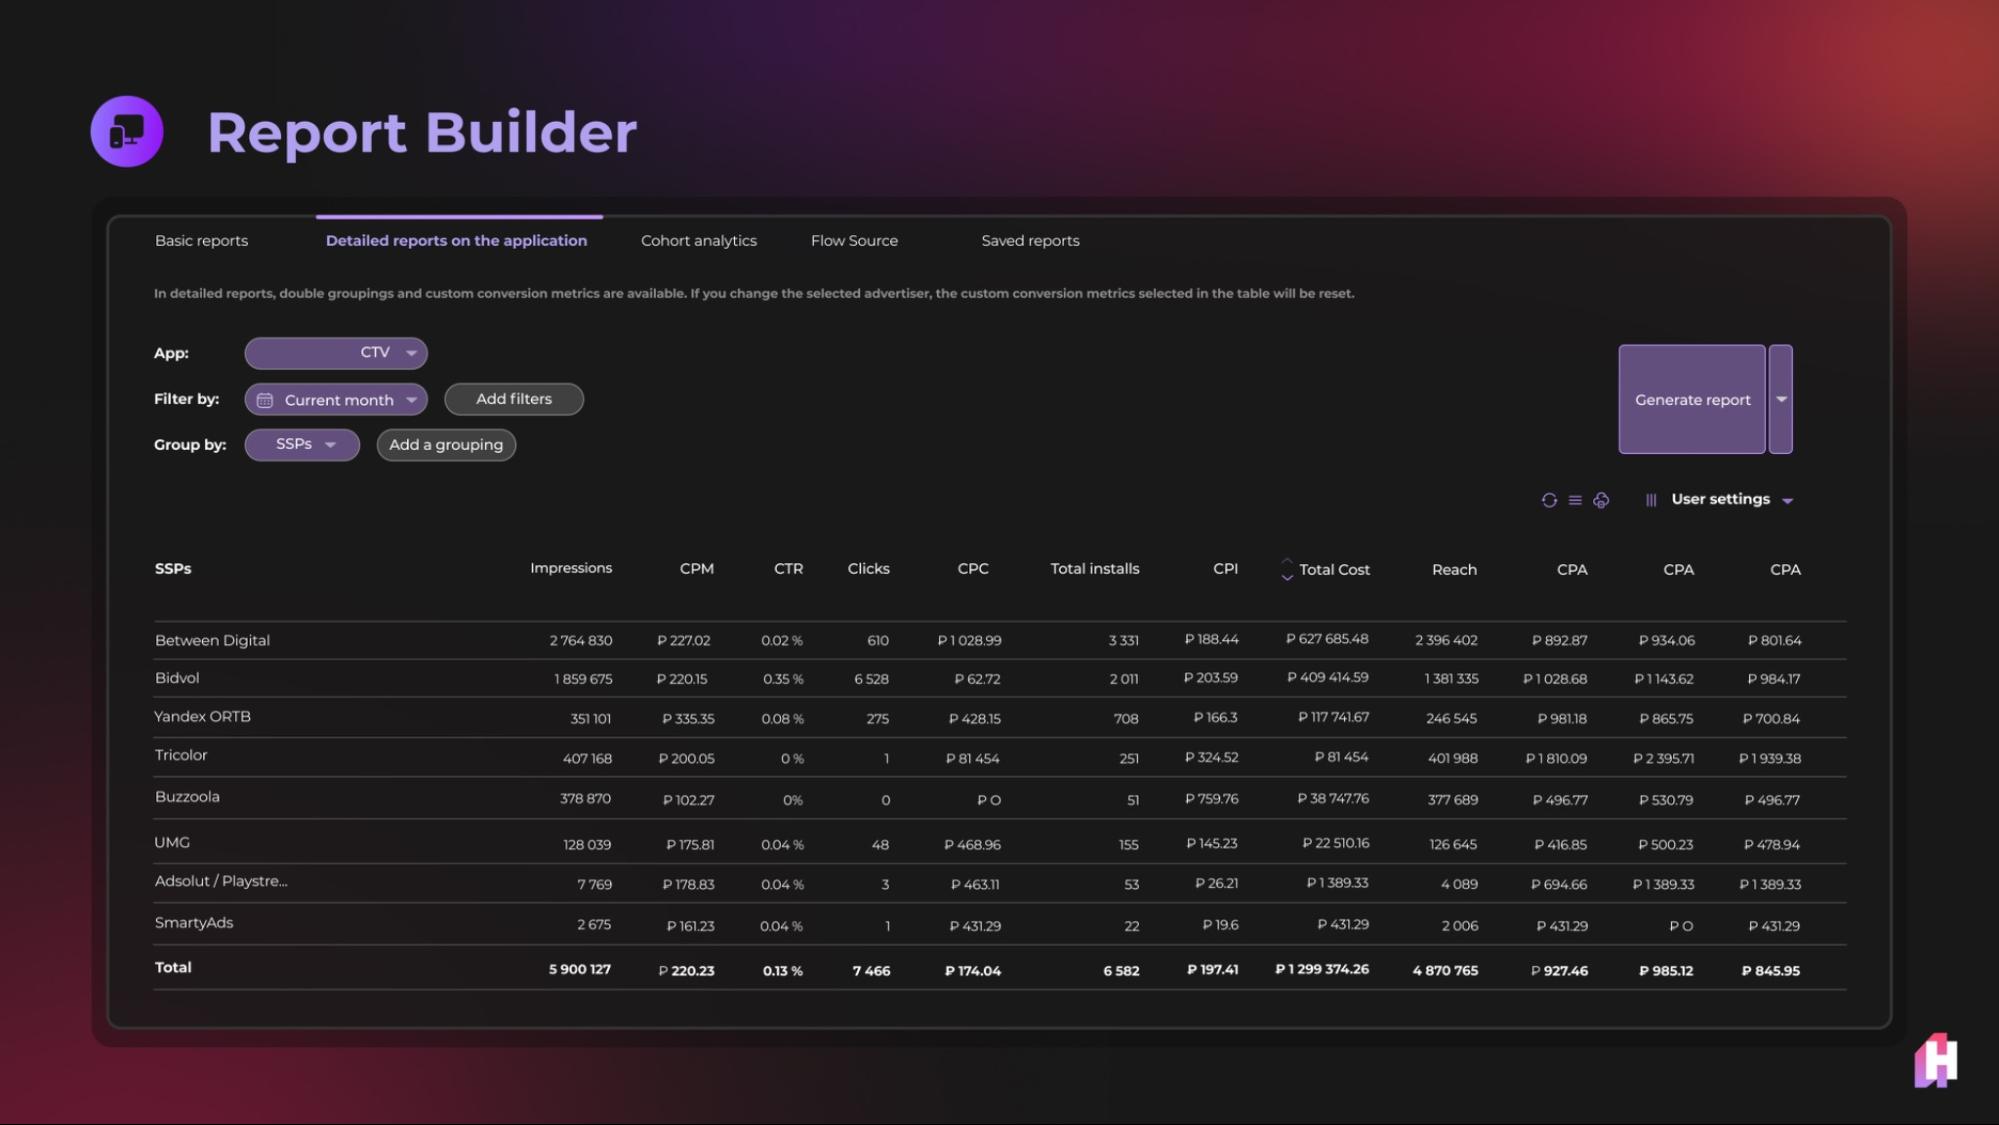Click the Add a grouping button
The height and width of the screenshot is (1125, 1999).
point(446,445)
